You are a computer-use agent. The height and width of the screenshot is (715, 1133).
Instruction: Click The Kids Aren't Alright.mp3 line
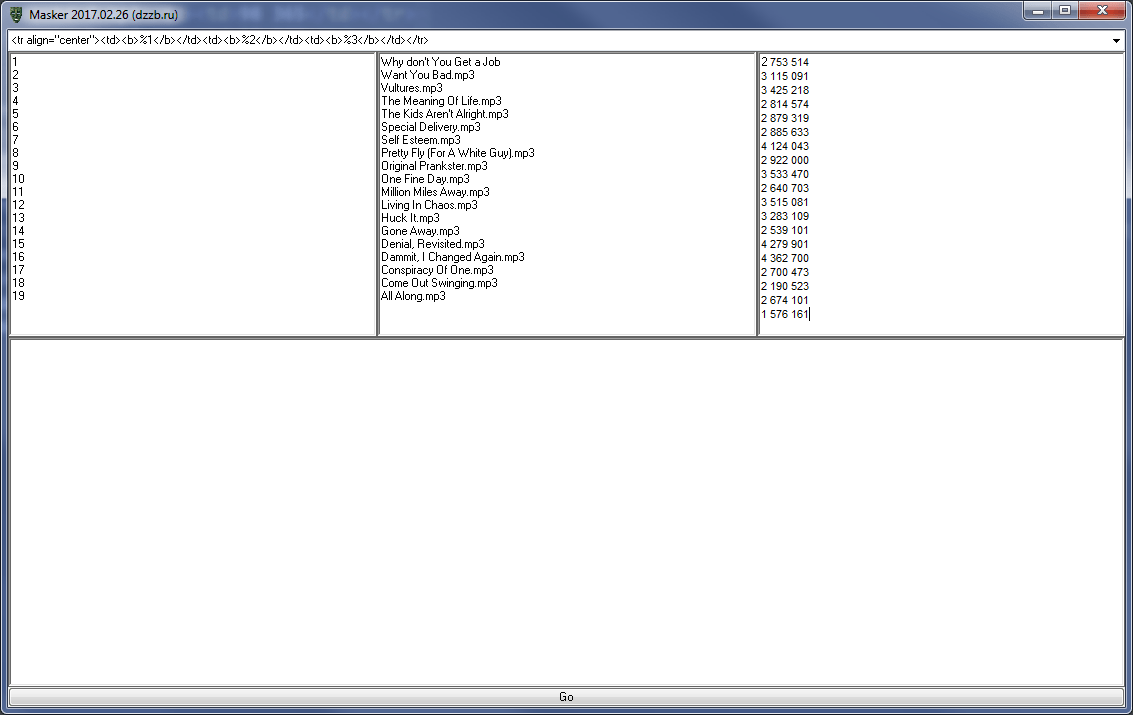[444, 114]
